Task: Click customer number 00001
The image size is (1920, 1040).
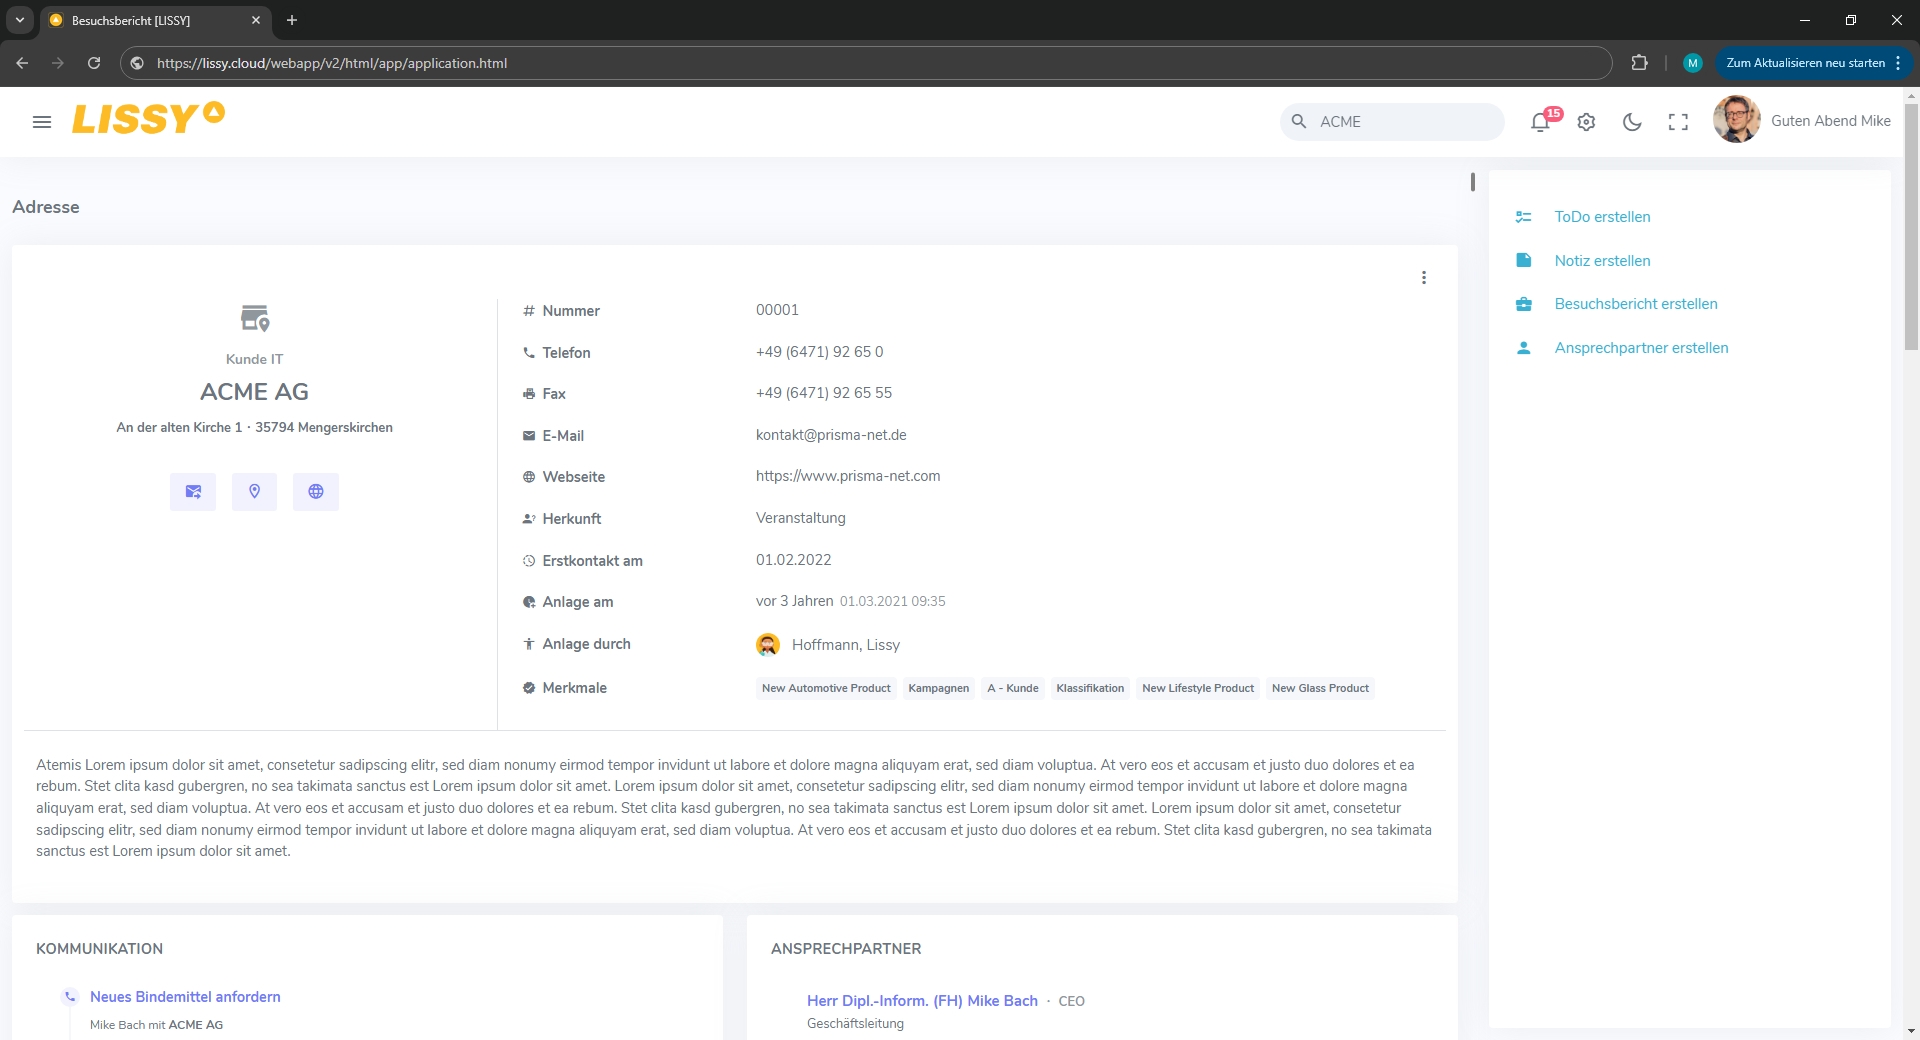Action: pyautogui.click(x=777, y=310)
